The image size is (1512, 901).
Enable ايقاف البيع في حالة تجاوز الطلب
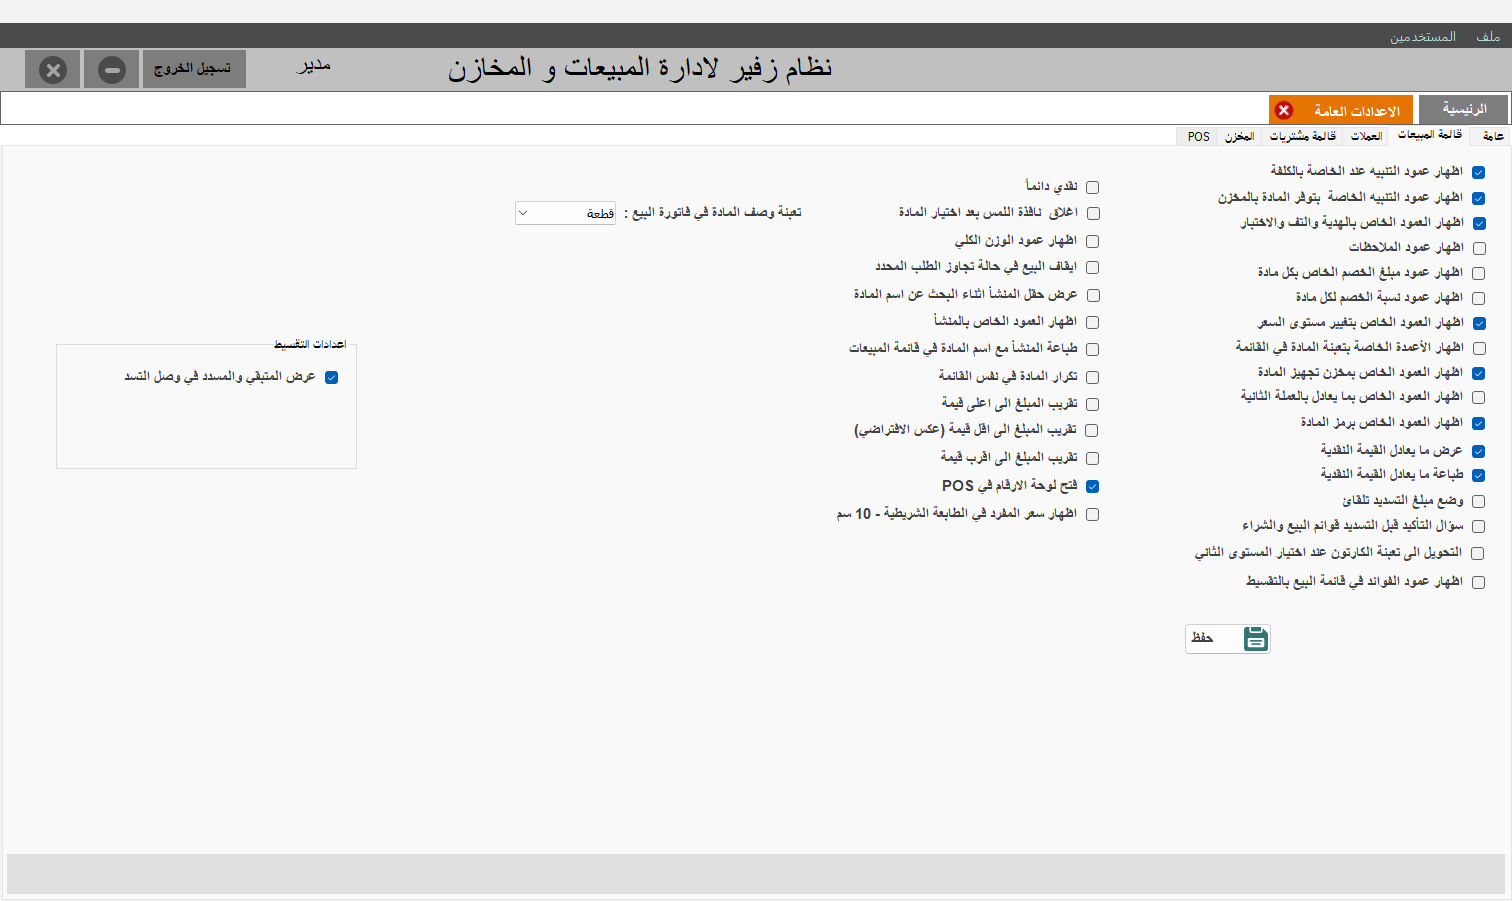pyautogui.click(x=1092, y=267)
